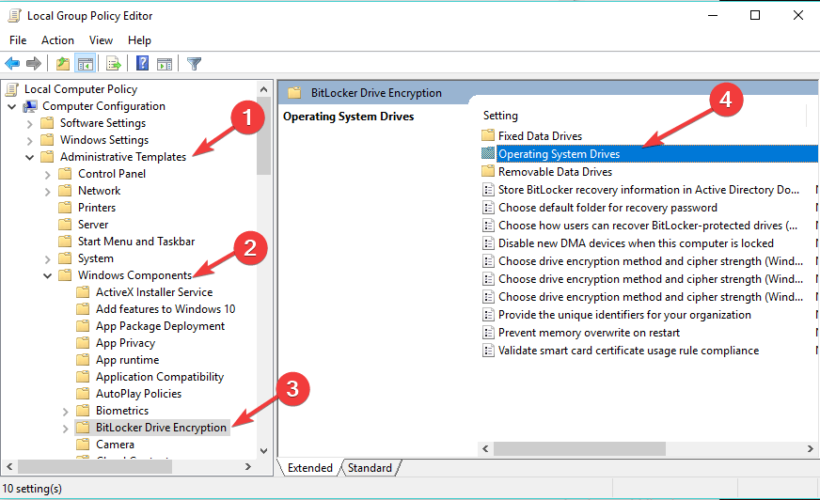Viewport: 820px width, 500px height.
Task: Collapse the Computer Configuration node
Action: coord(12,106)
